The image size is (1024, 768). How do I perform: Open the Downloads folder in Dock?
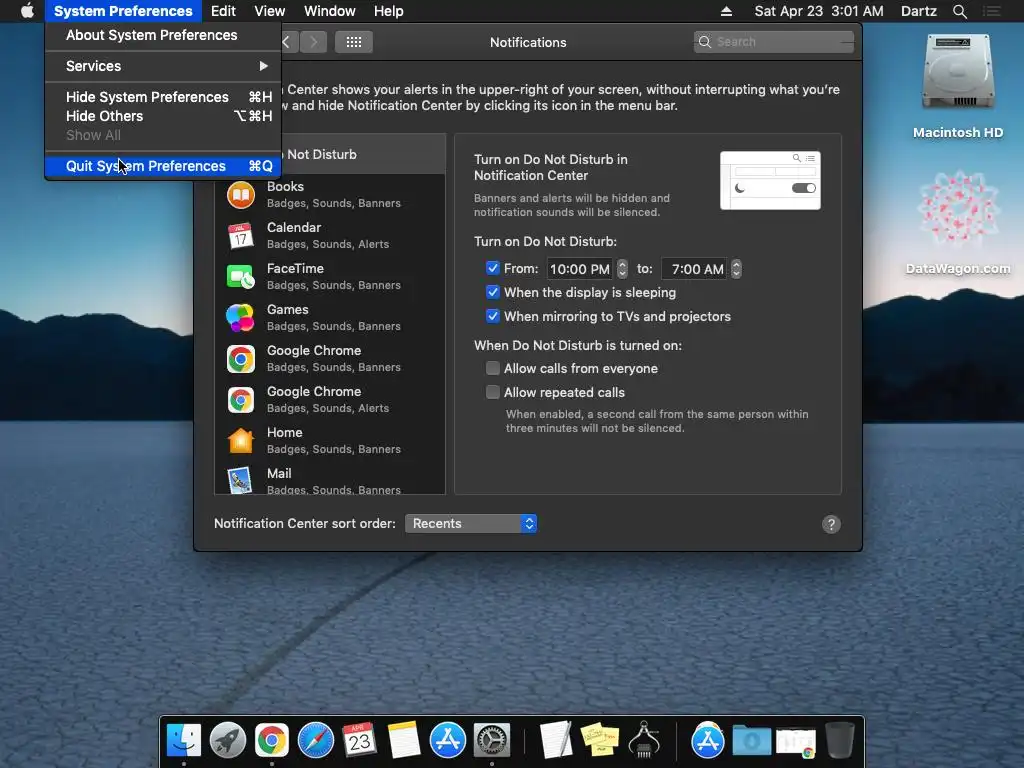751,740
